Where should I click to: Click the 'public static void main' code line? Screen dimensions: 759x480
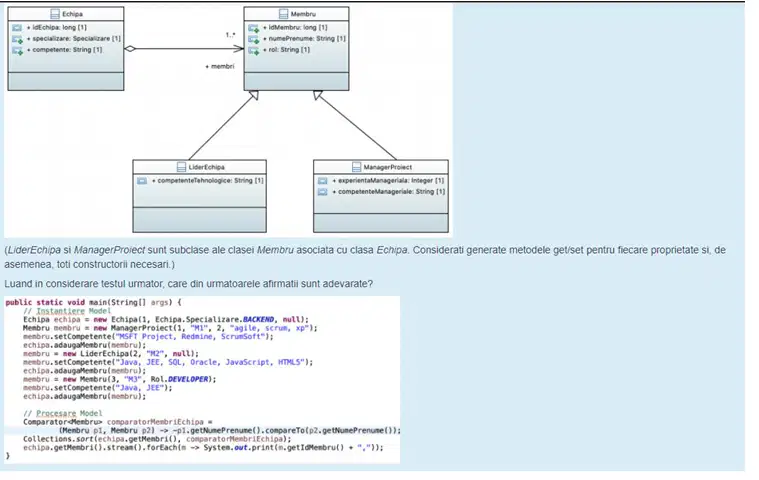93,302
